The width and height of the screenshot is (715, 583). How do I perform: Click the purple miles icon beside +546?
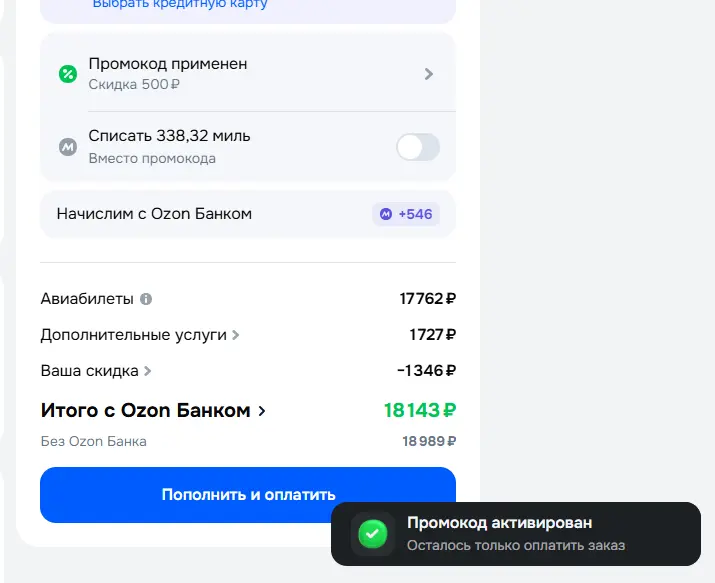pos(386,214)
